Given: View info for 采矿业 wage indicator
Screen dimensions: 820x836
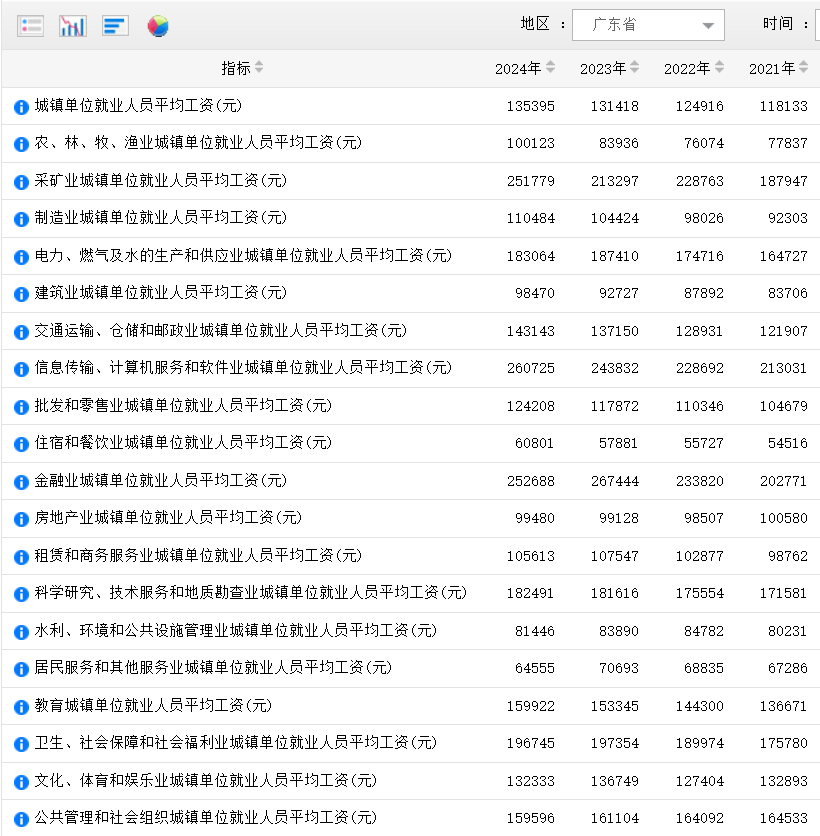Looking at the screenshot, I should 21,182.
